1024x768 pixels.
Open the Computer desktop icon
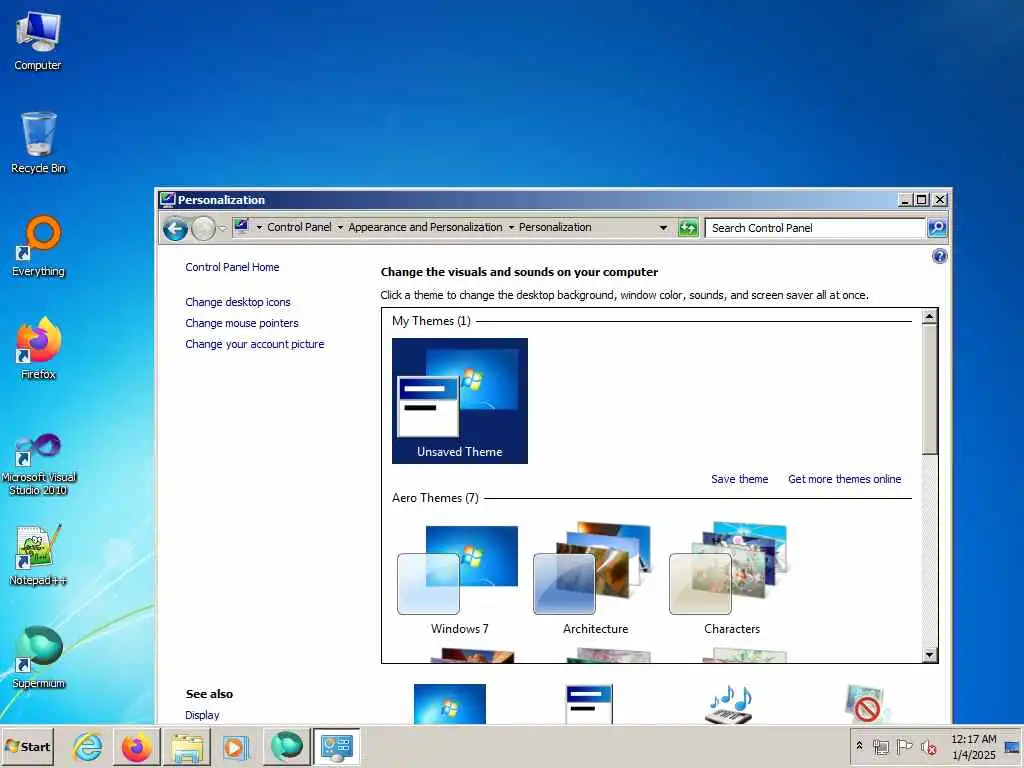coord(38,40)
